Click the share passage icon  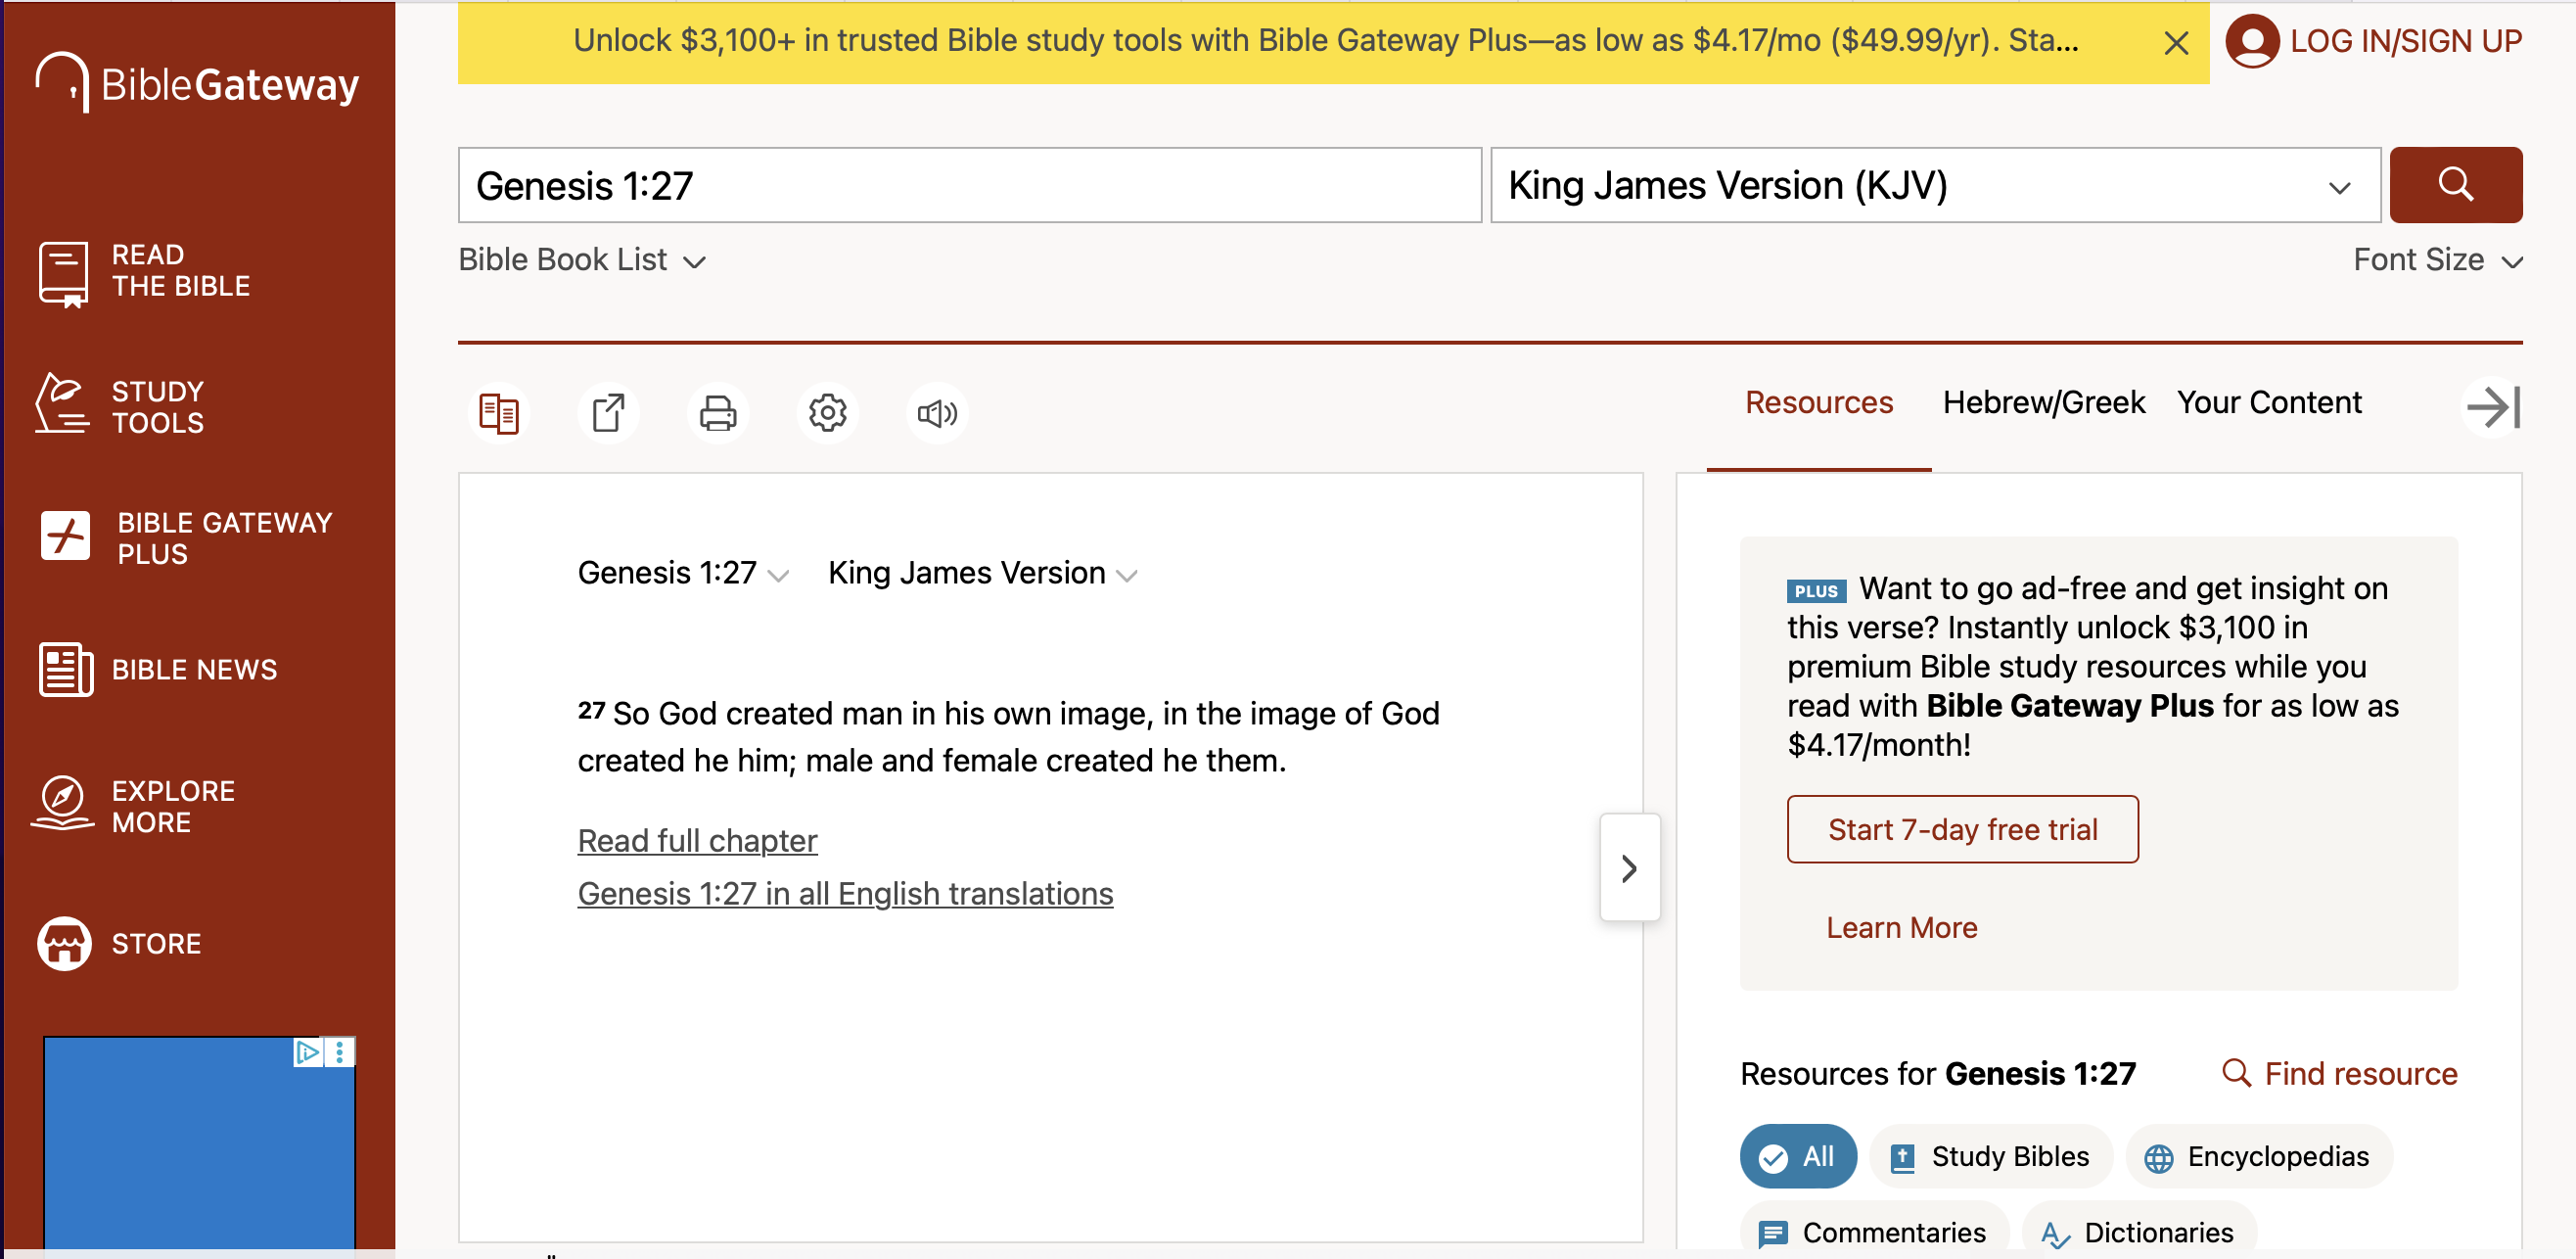[x=608, y=413]
